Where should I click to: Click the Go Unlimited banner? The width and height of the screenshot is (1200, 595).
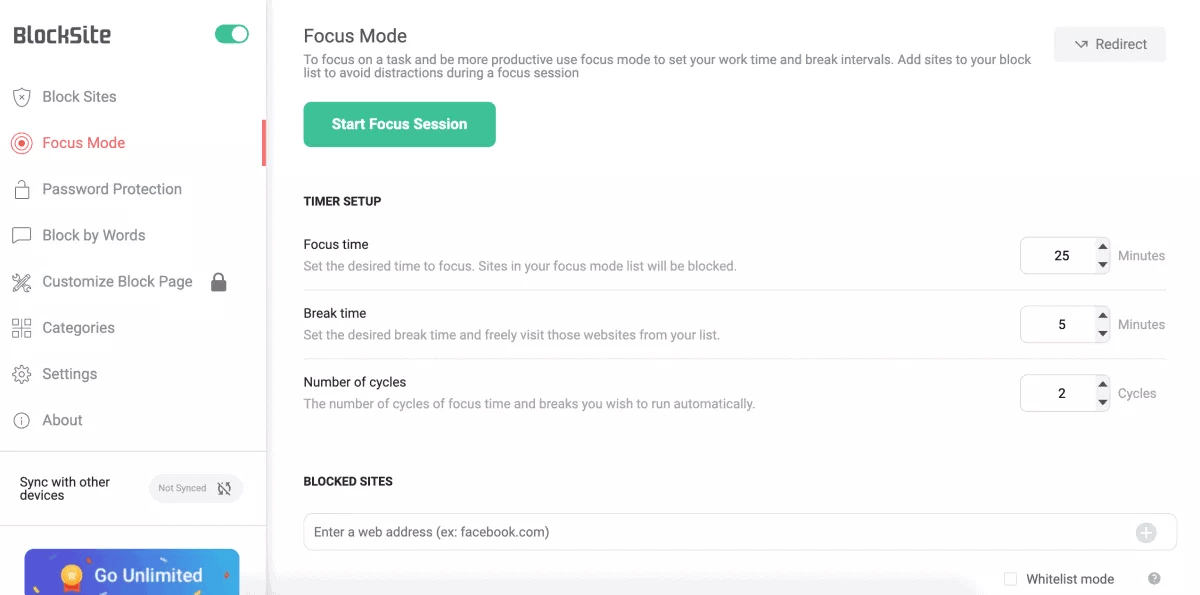131,574
